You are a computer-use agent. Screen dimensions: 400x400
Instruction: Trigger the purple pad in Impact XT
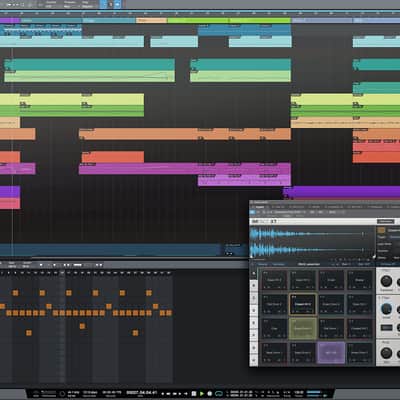pyautogui.click(x=331, y=353)
